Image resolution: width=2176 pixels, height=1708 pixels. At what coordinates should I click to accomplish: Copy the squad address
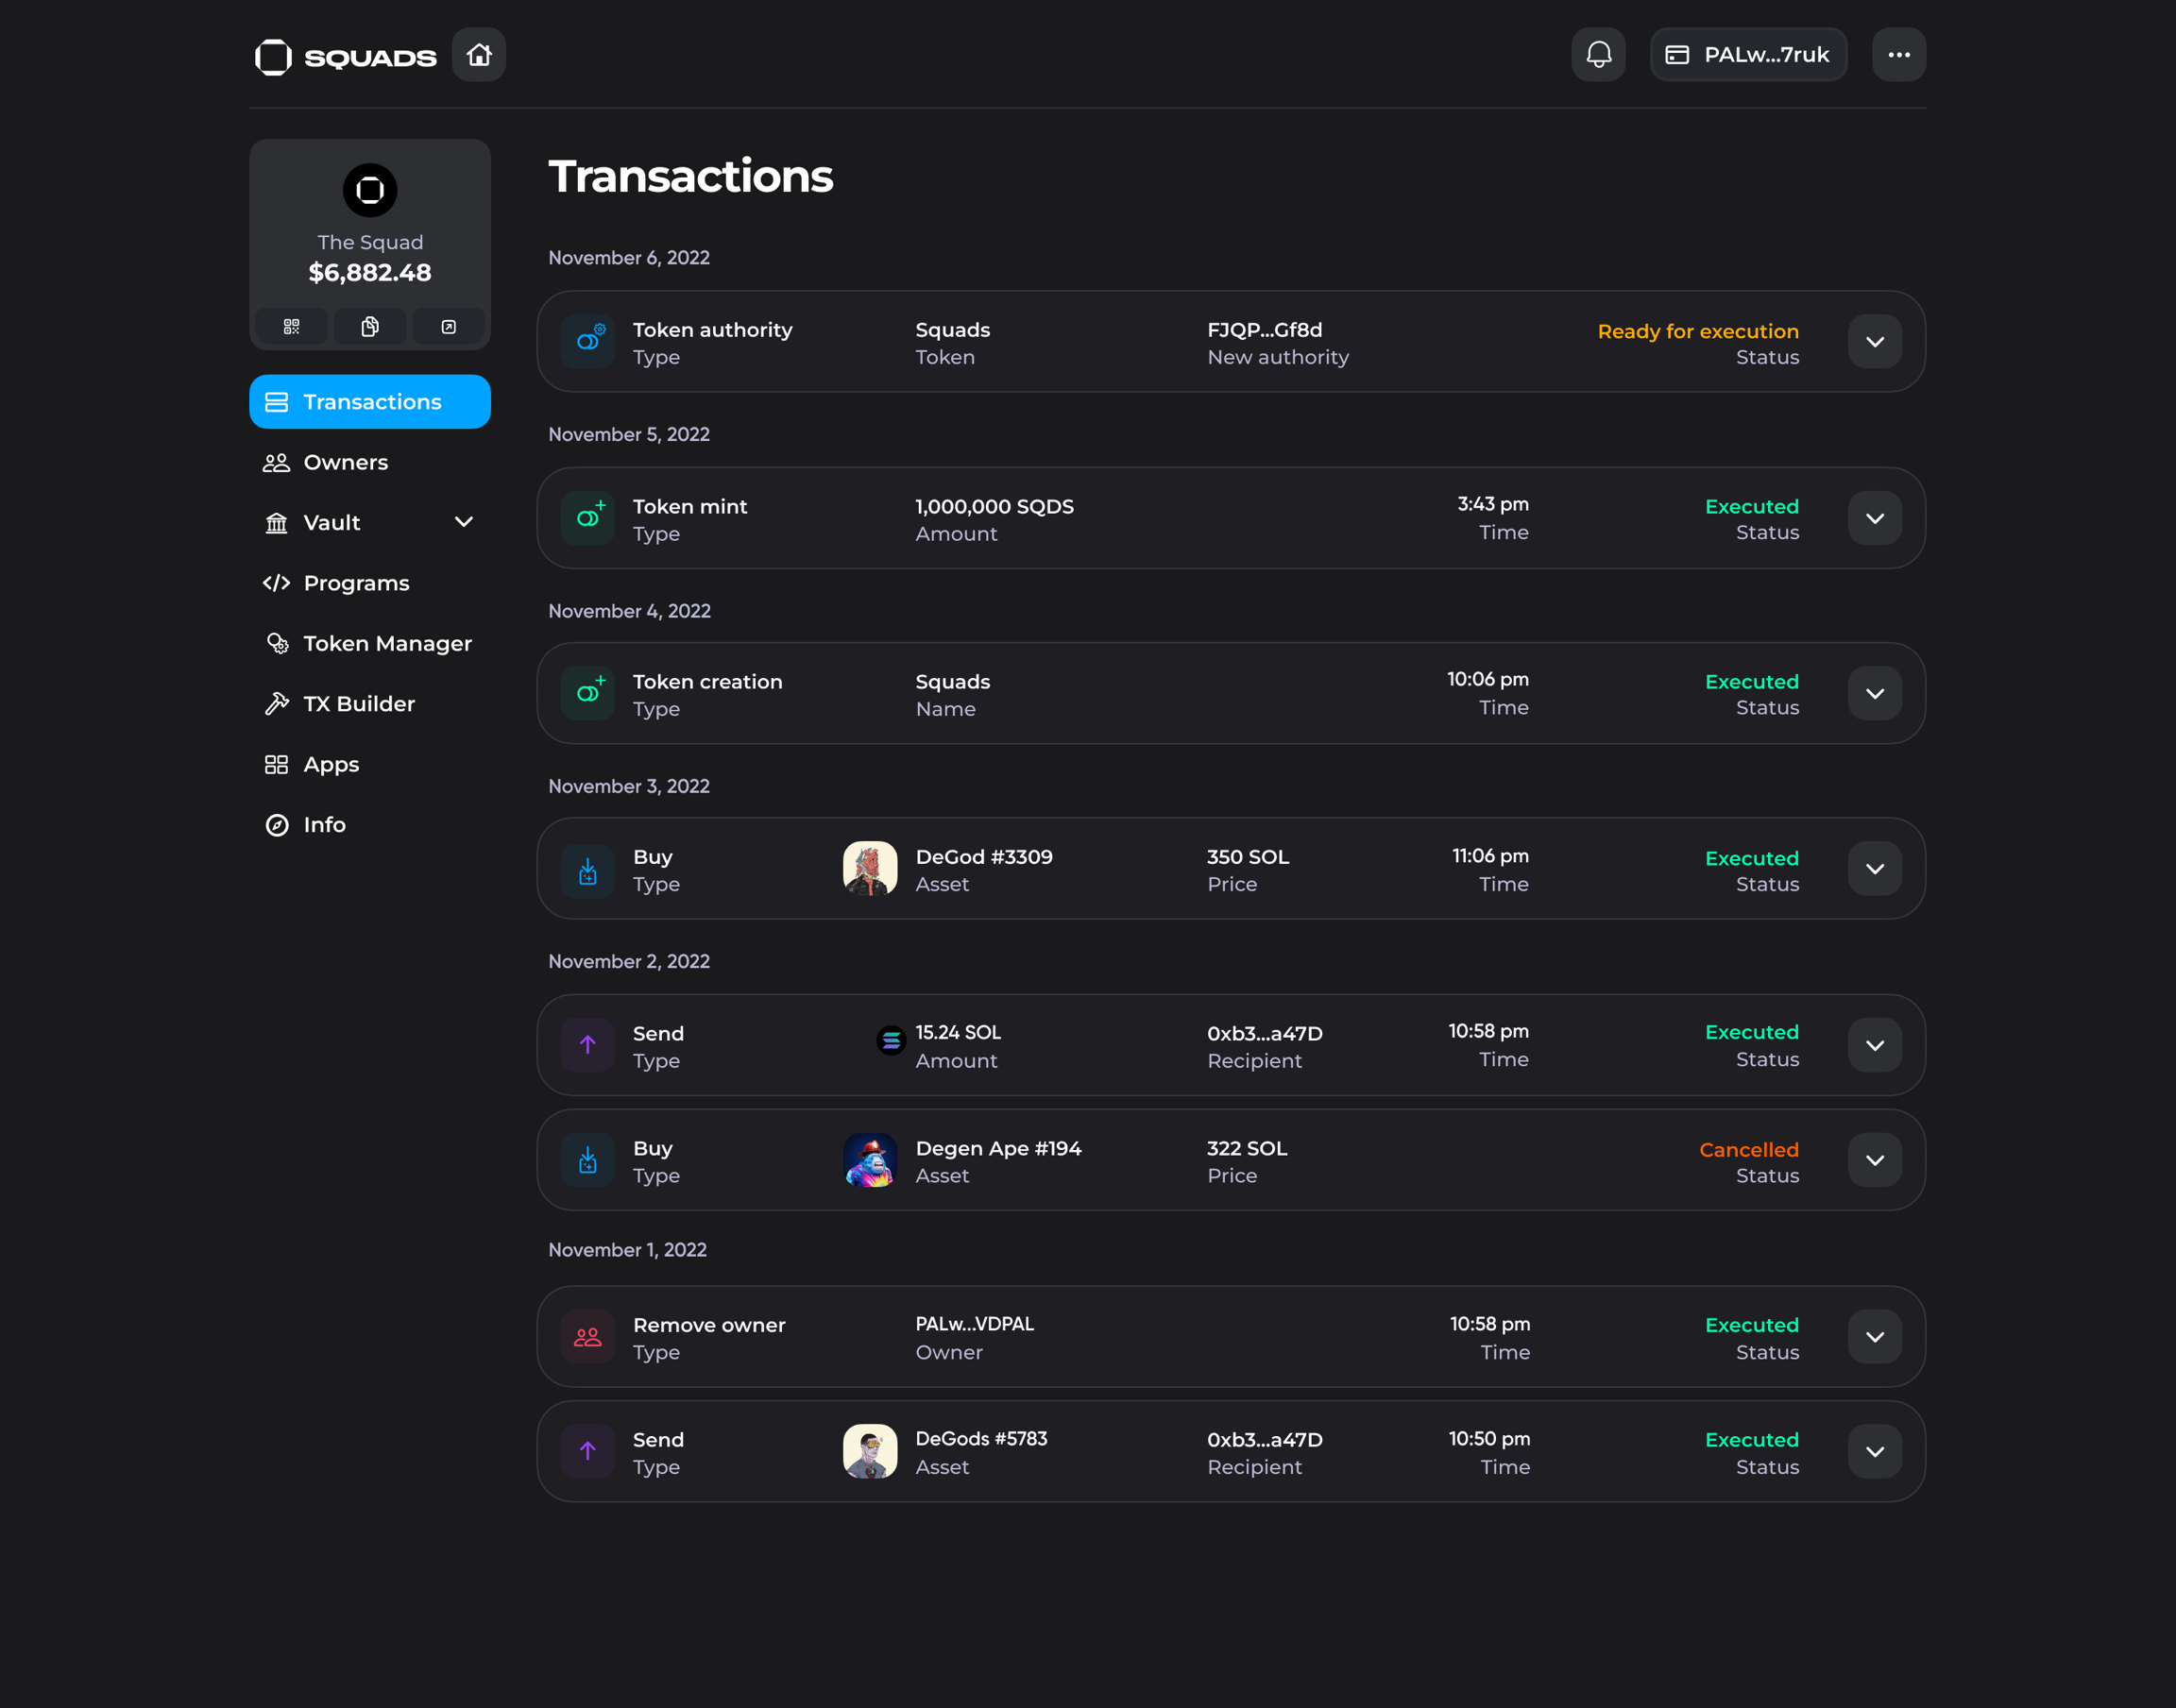coord(370,327)
